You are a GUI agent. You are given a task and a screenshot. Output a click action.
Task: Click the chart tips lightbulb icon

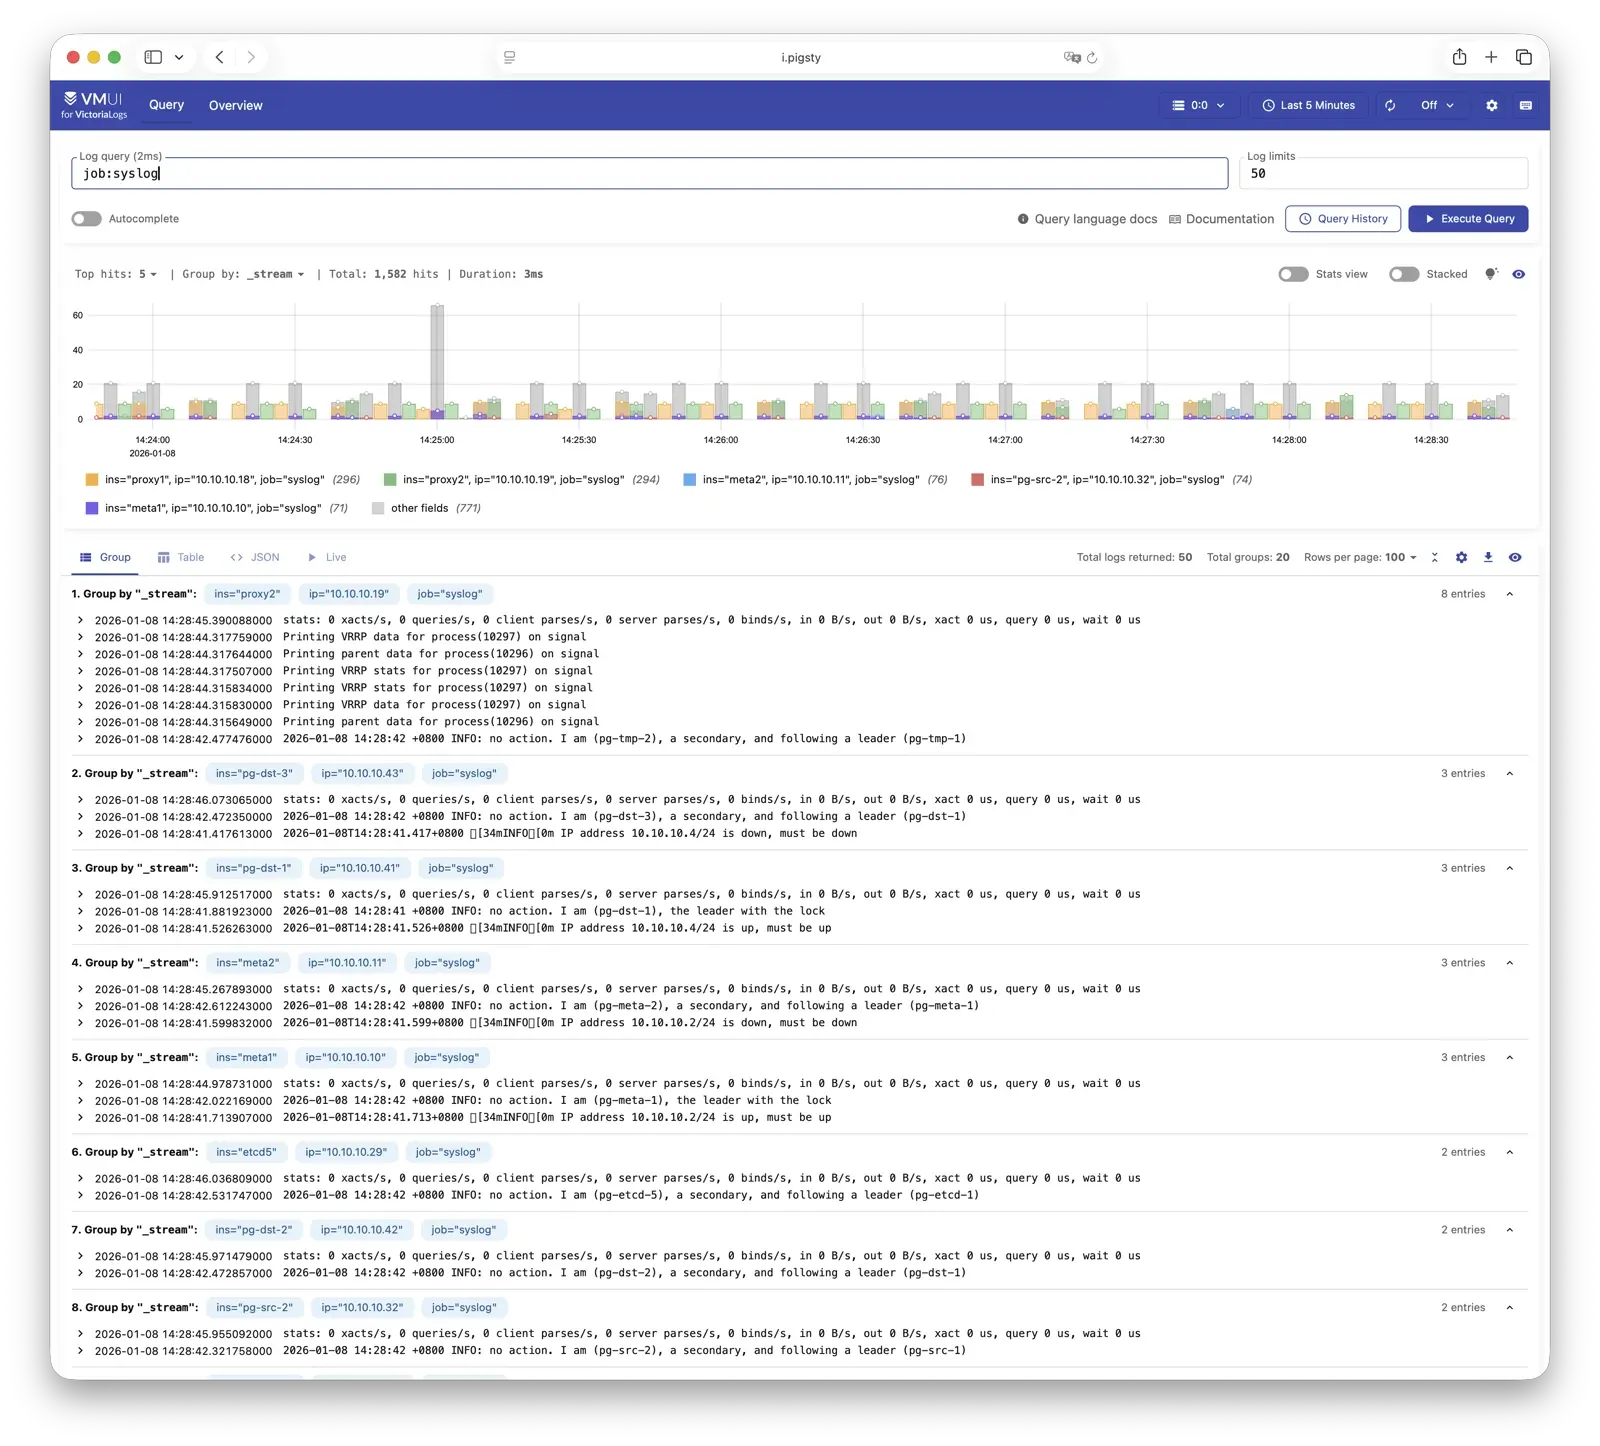(x=1491, y=274)
